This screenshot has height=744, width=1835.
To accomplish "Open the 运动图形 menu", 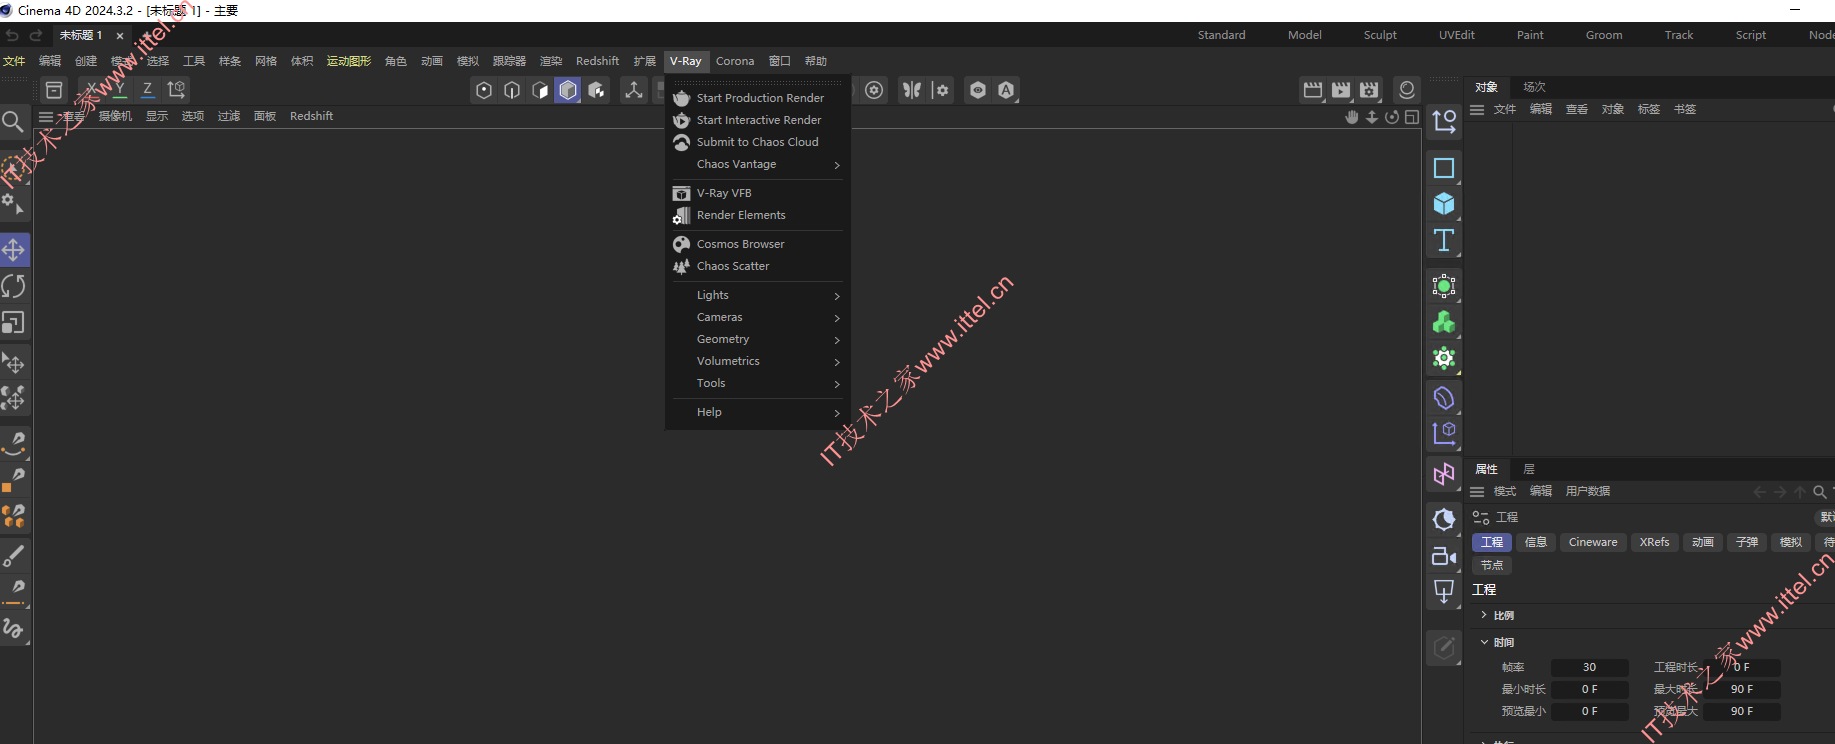I will [349, 61].
